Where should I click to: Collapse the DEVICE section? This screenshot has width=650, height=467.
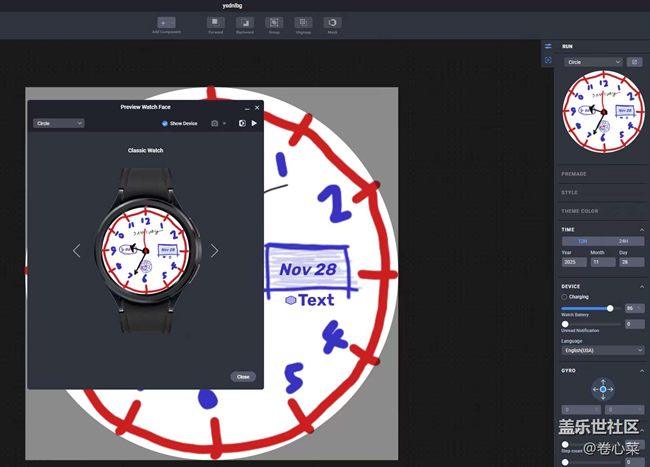(642, 286)
